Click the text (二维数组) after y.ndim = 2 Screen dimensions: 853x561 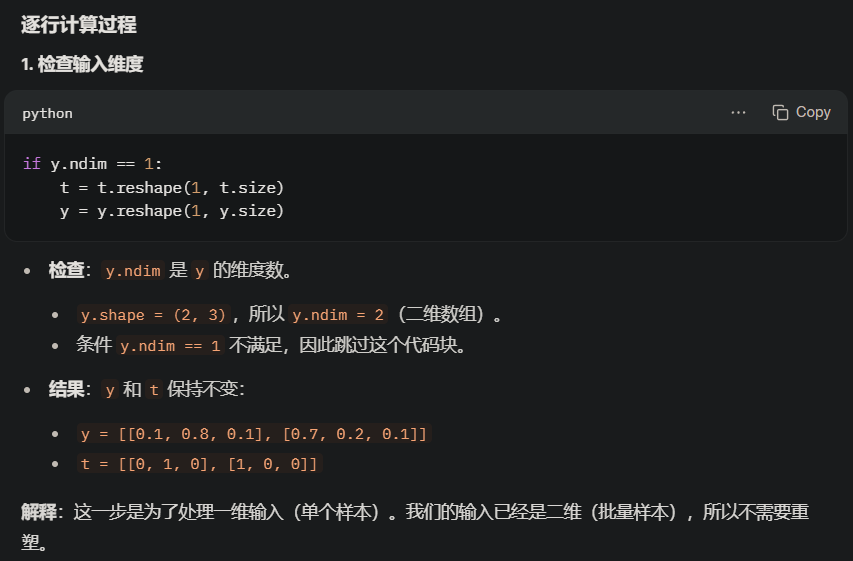441,315
